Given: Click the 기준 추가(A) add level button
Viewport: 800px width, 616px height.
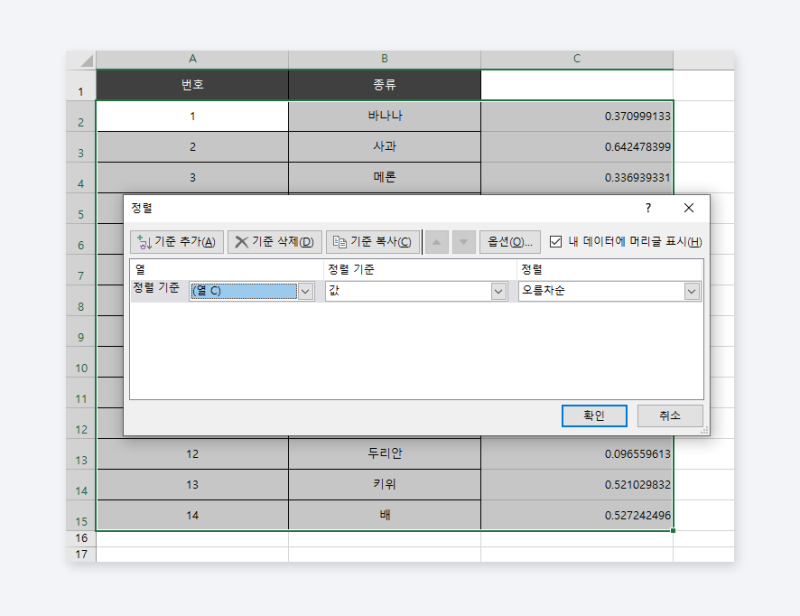Looking at the screenshot, I should (177, 242).
